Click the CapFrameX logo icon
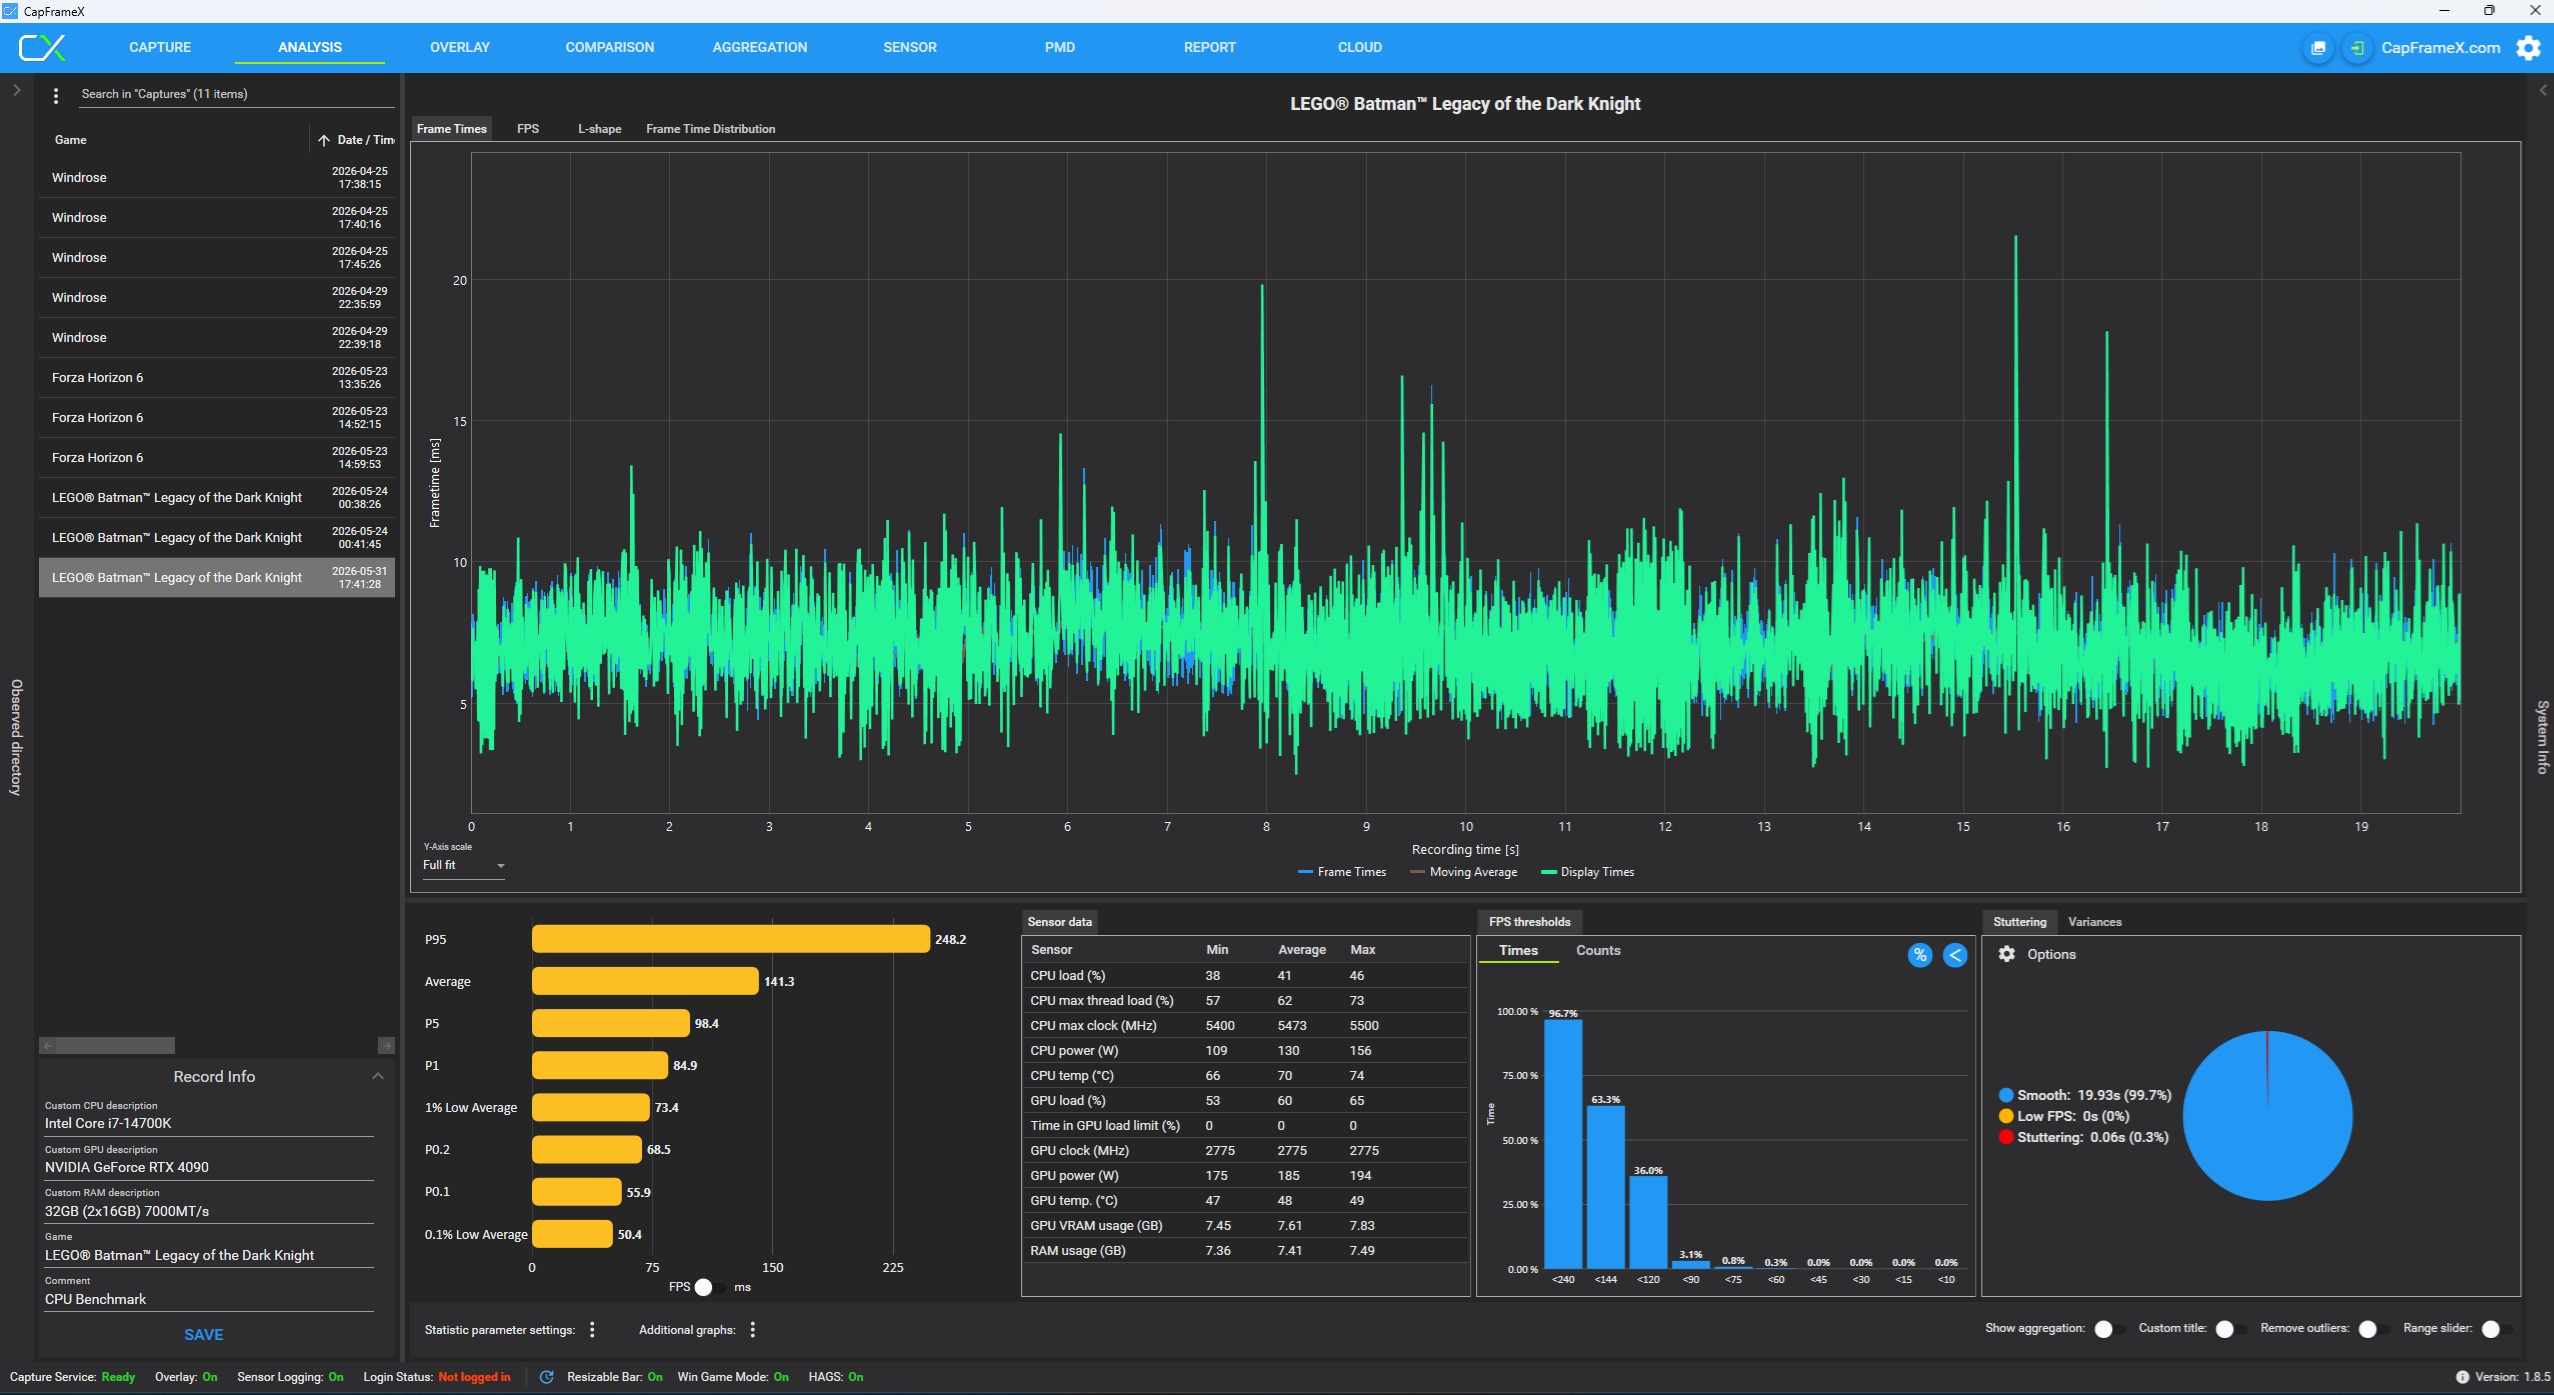Screen dimensions: 2554x1395 tap(42, 47)
